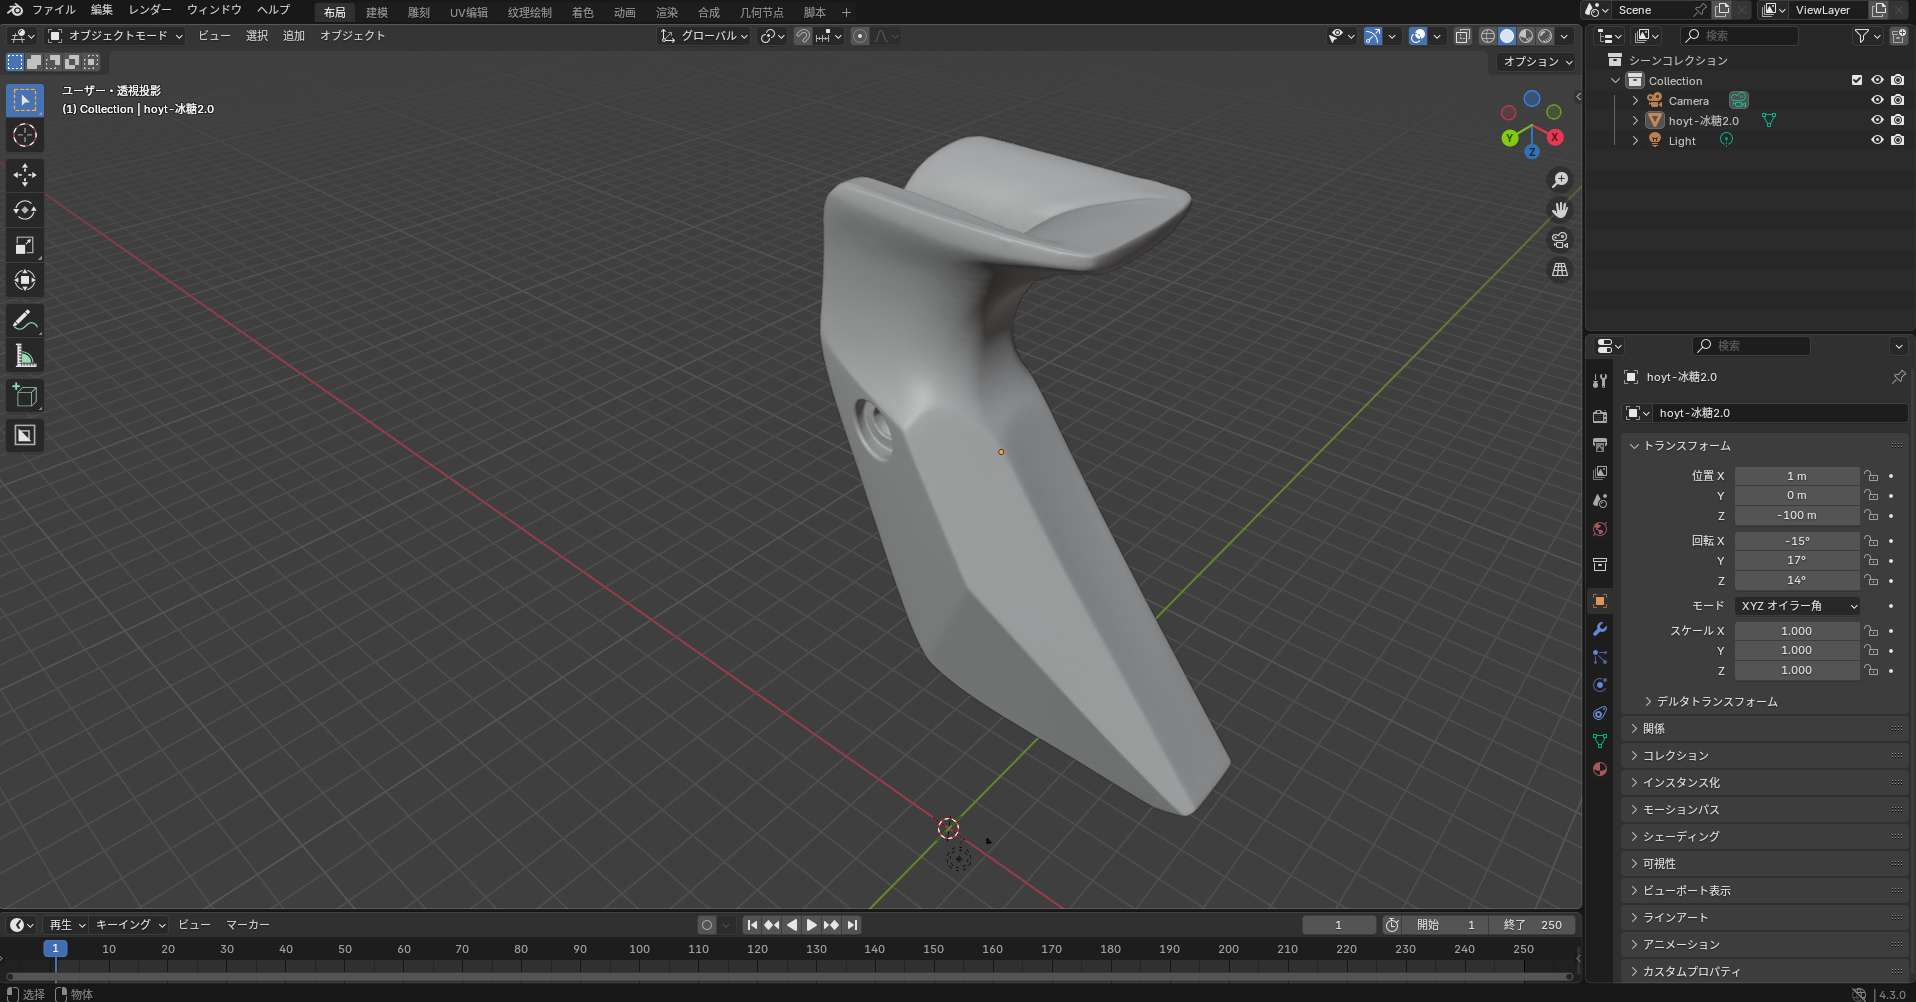
Task: Click the オプション button in viewport
Action: [1538, 61]
